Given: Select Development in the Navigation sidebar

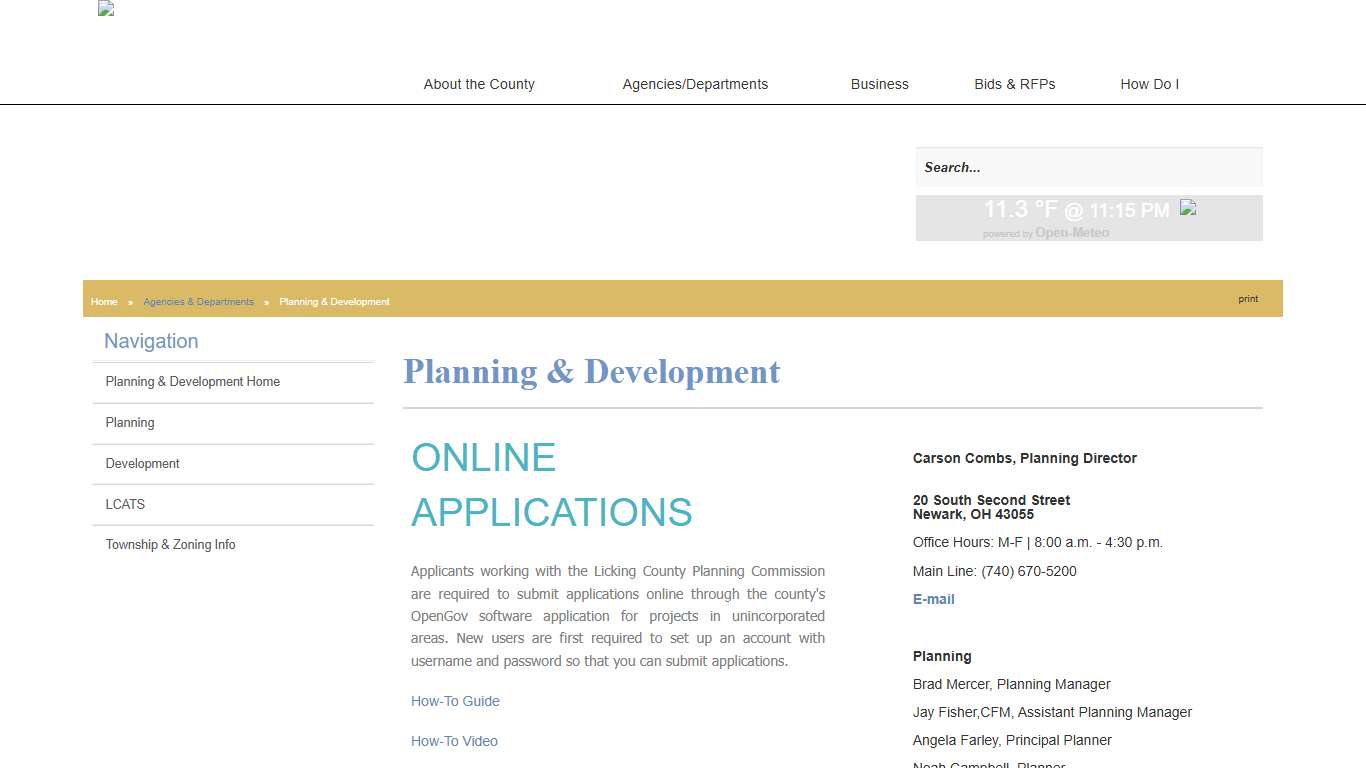Looking at the screenshot, I should click(142, 463).
